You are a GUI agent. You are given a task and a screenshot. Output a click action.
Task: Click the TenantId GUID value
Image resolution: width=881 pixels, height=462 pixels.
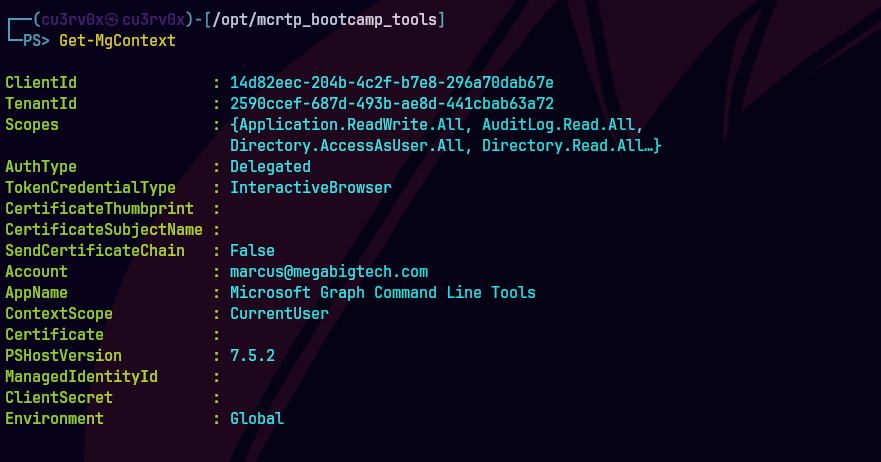[x=392, y=103]
